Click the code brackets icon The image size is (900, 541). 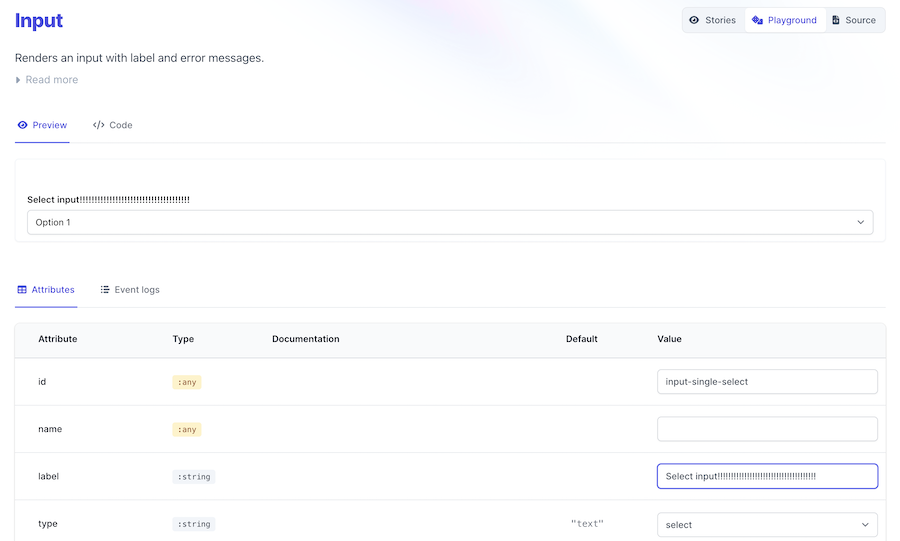coord(98,125)
